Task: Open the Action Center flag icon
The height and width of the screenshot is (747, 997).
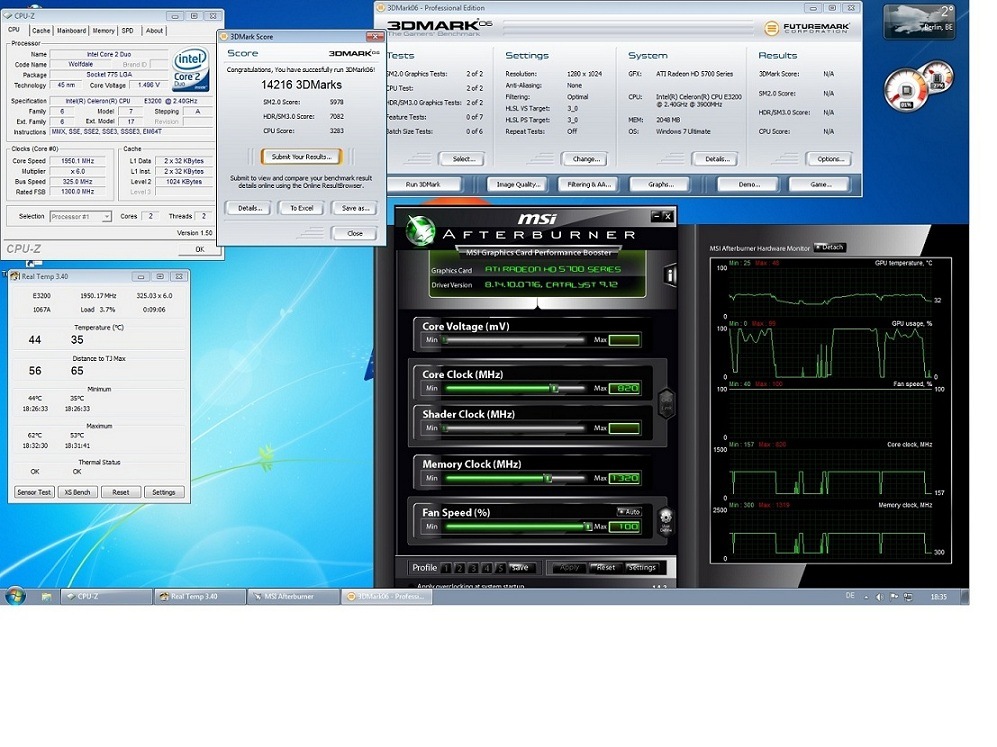Action: tap(894, 597)
